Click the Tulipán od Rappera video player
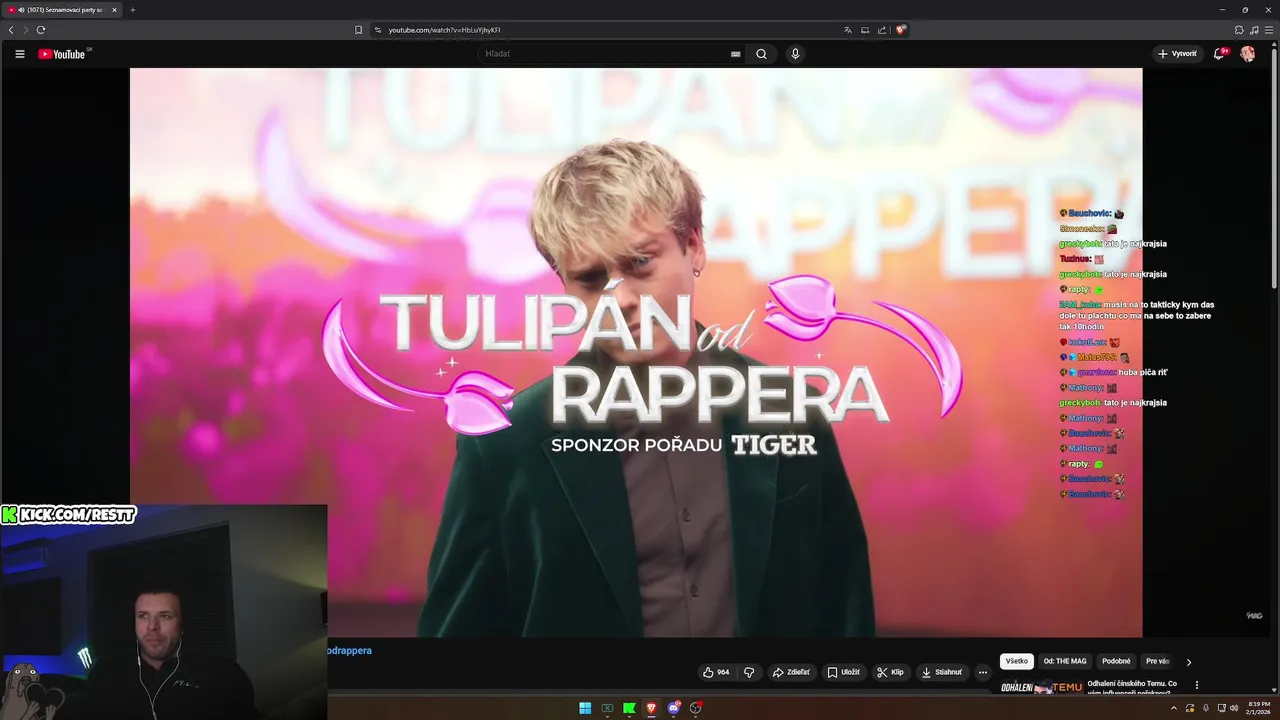This screenshot has height=720, width=1280. [x=636, y=352]
